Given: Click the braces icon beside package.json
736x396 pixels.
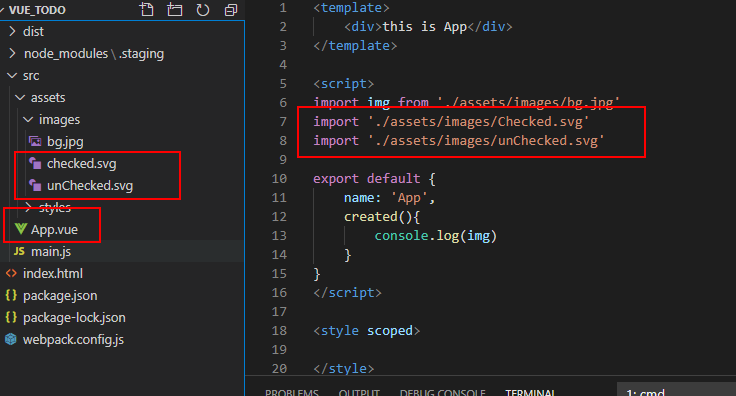Looking at the screenshot, I should 11,295.
